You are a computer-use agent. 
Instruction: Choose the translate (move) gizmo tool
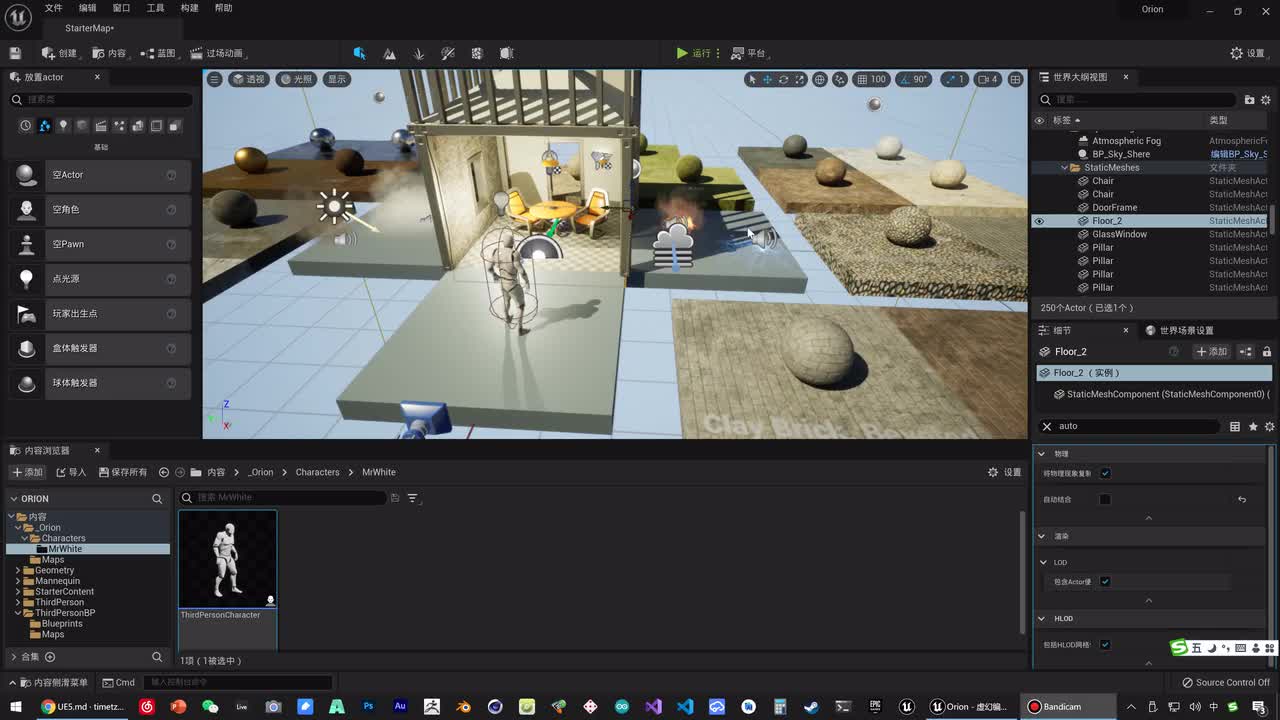click(768, 79)
